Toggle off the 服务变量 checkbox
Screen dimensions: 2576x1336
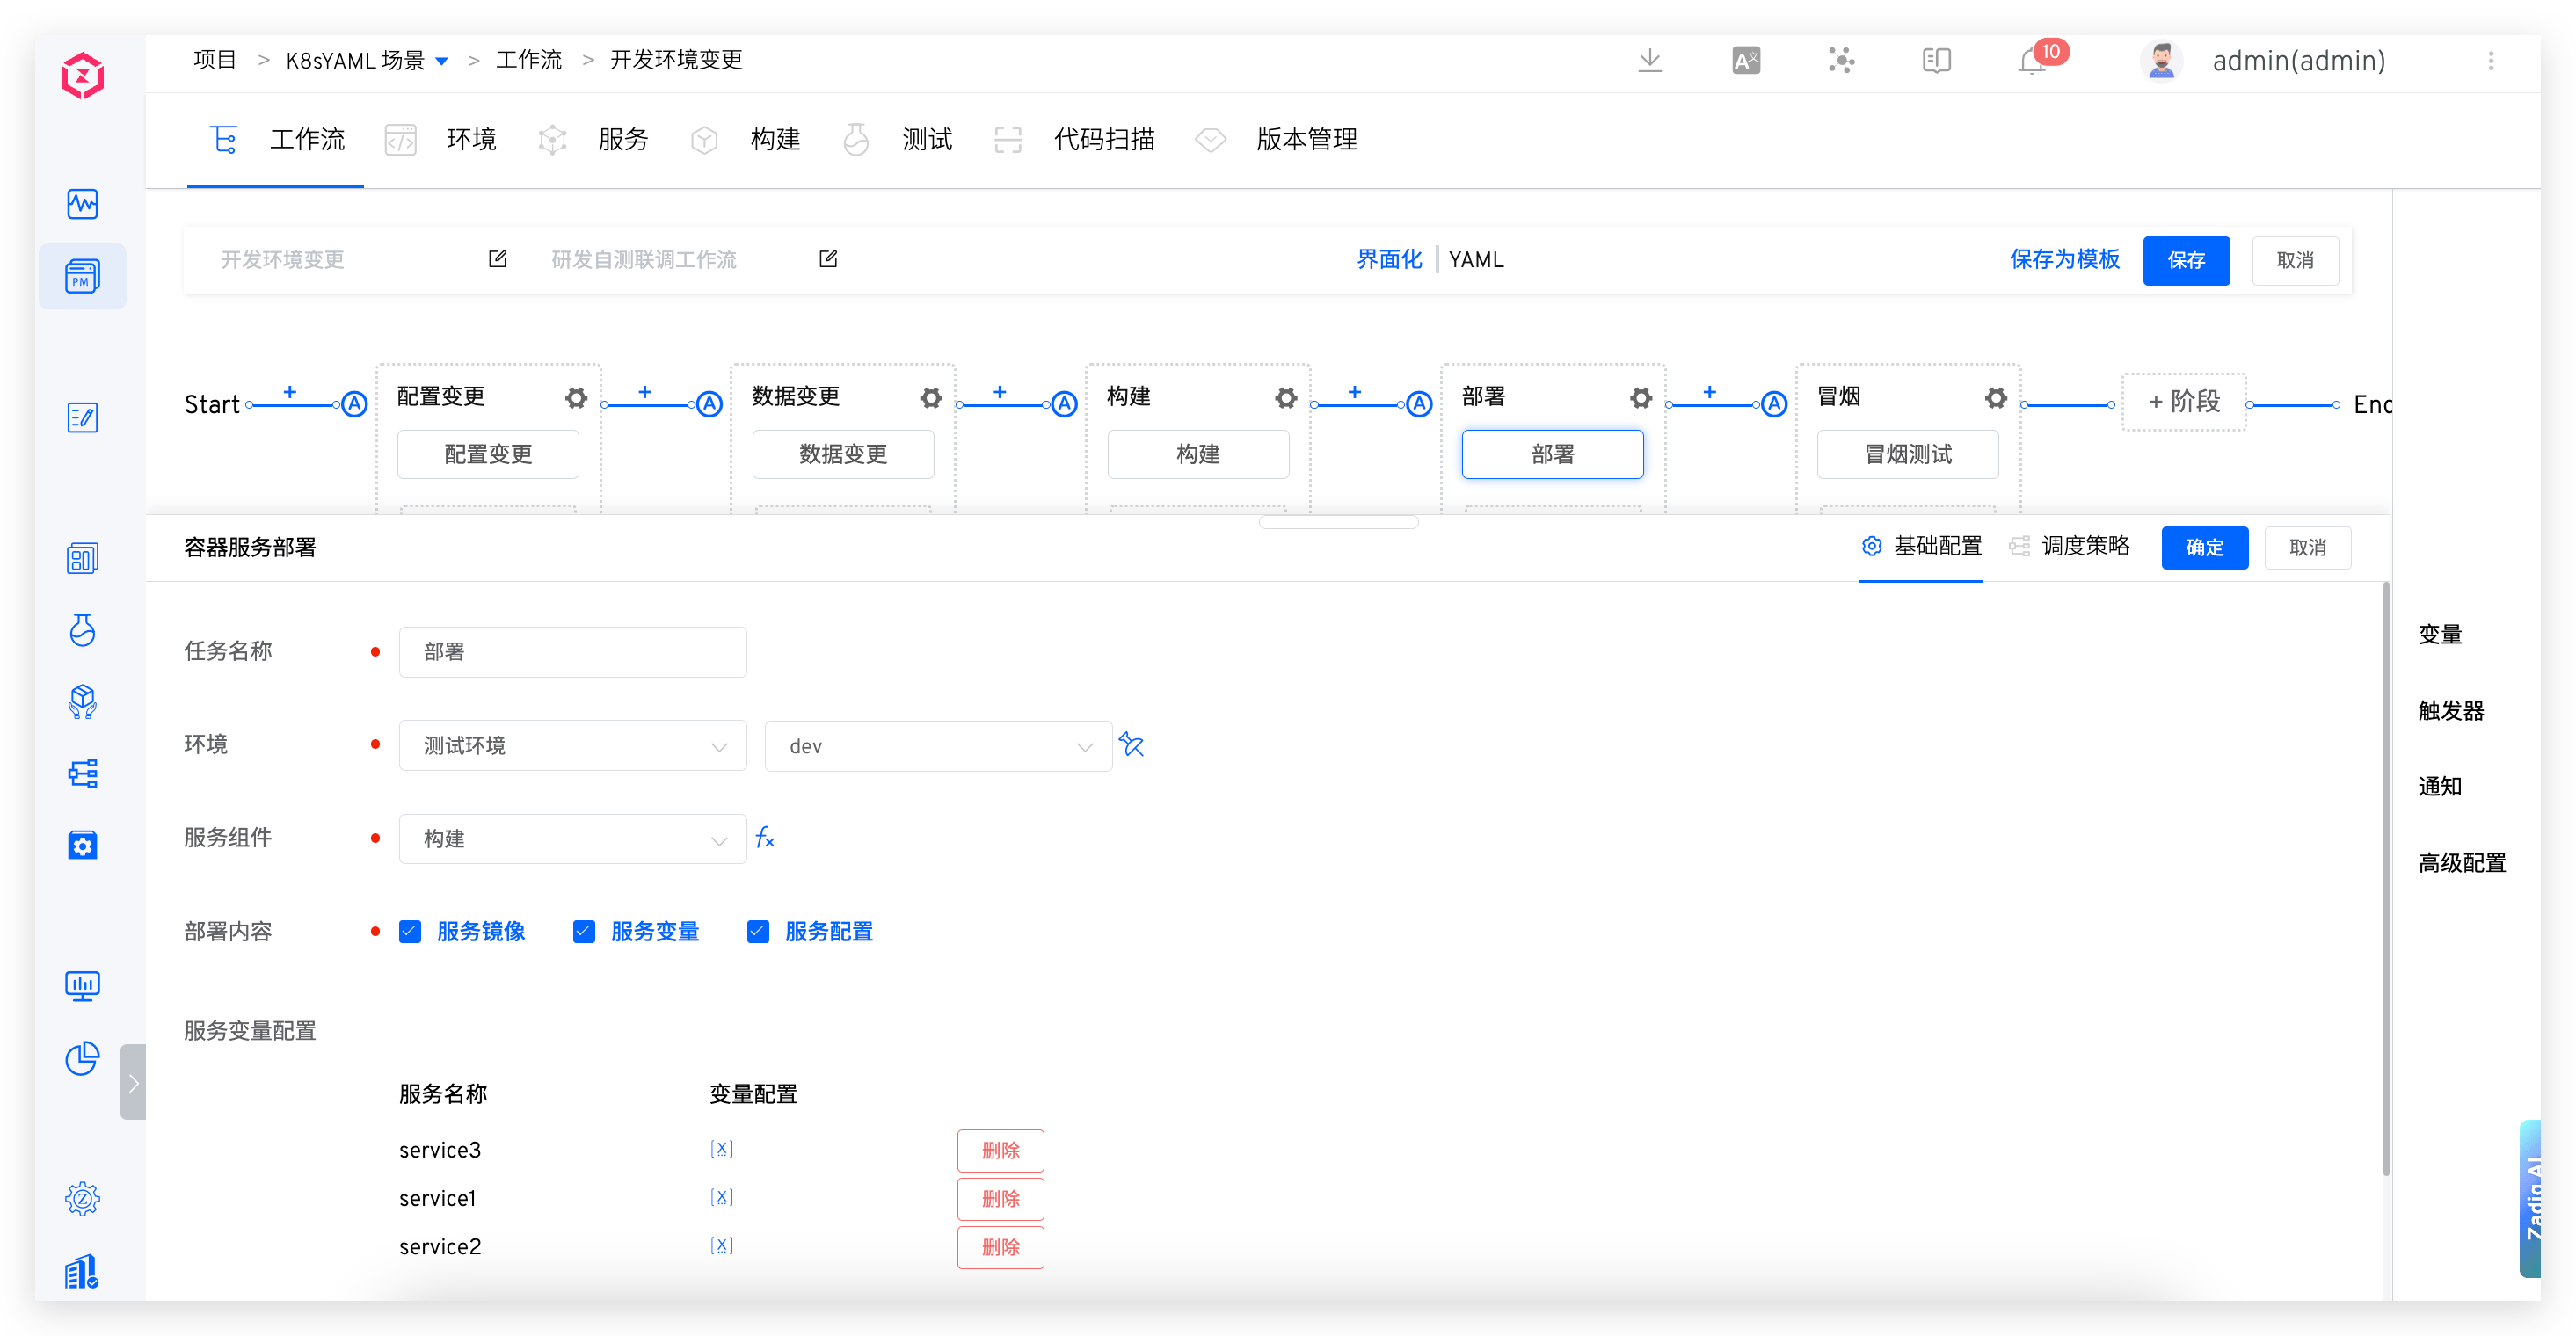(x=584, y=931)
